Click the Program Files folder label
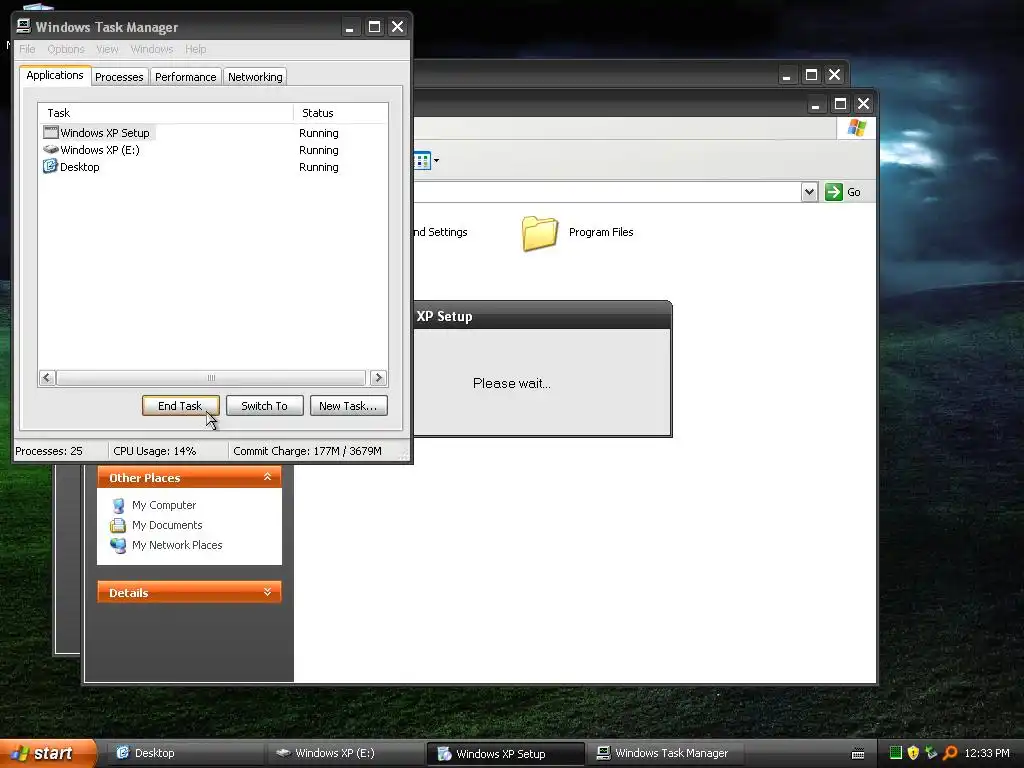The image size is (1024, 768). pos(601,232)
